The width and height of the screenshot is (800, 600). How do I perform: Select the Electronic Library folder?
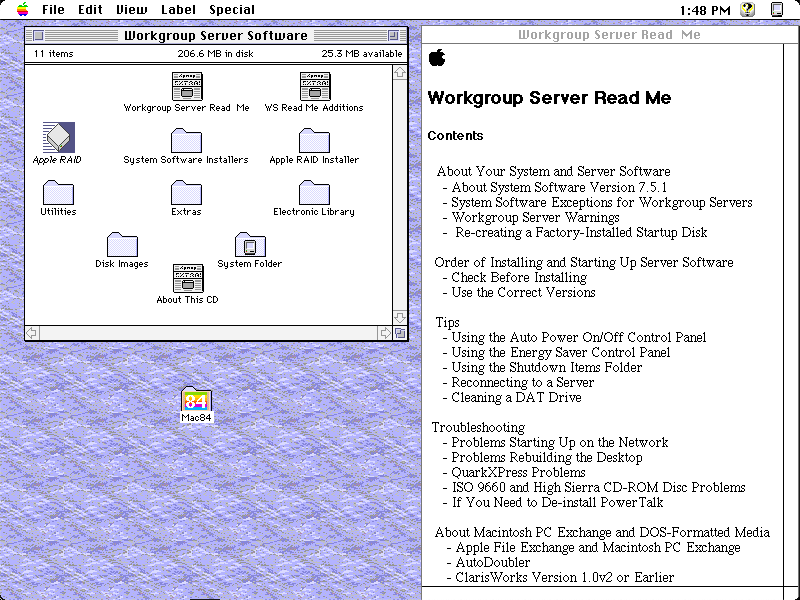pyautogui.click(x=314, y=192)
